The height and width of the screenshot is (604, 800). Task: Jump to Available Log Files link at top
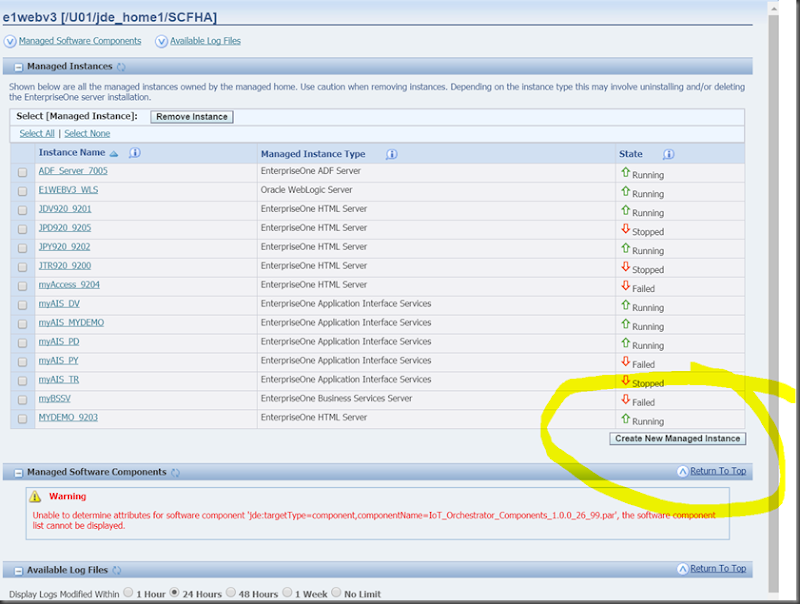[x=205, y=41]
